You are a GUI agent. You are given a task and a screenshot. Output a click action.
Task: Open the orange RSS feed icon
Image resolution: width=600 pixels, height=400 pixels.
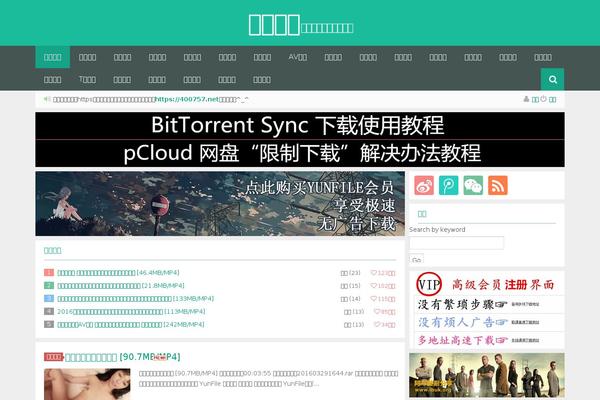[x=497, y=186]
